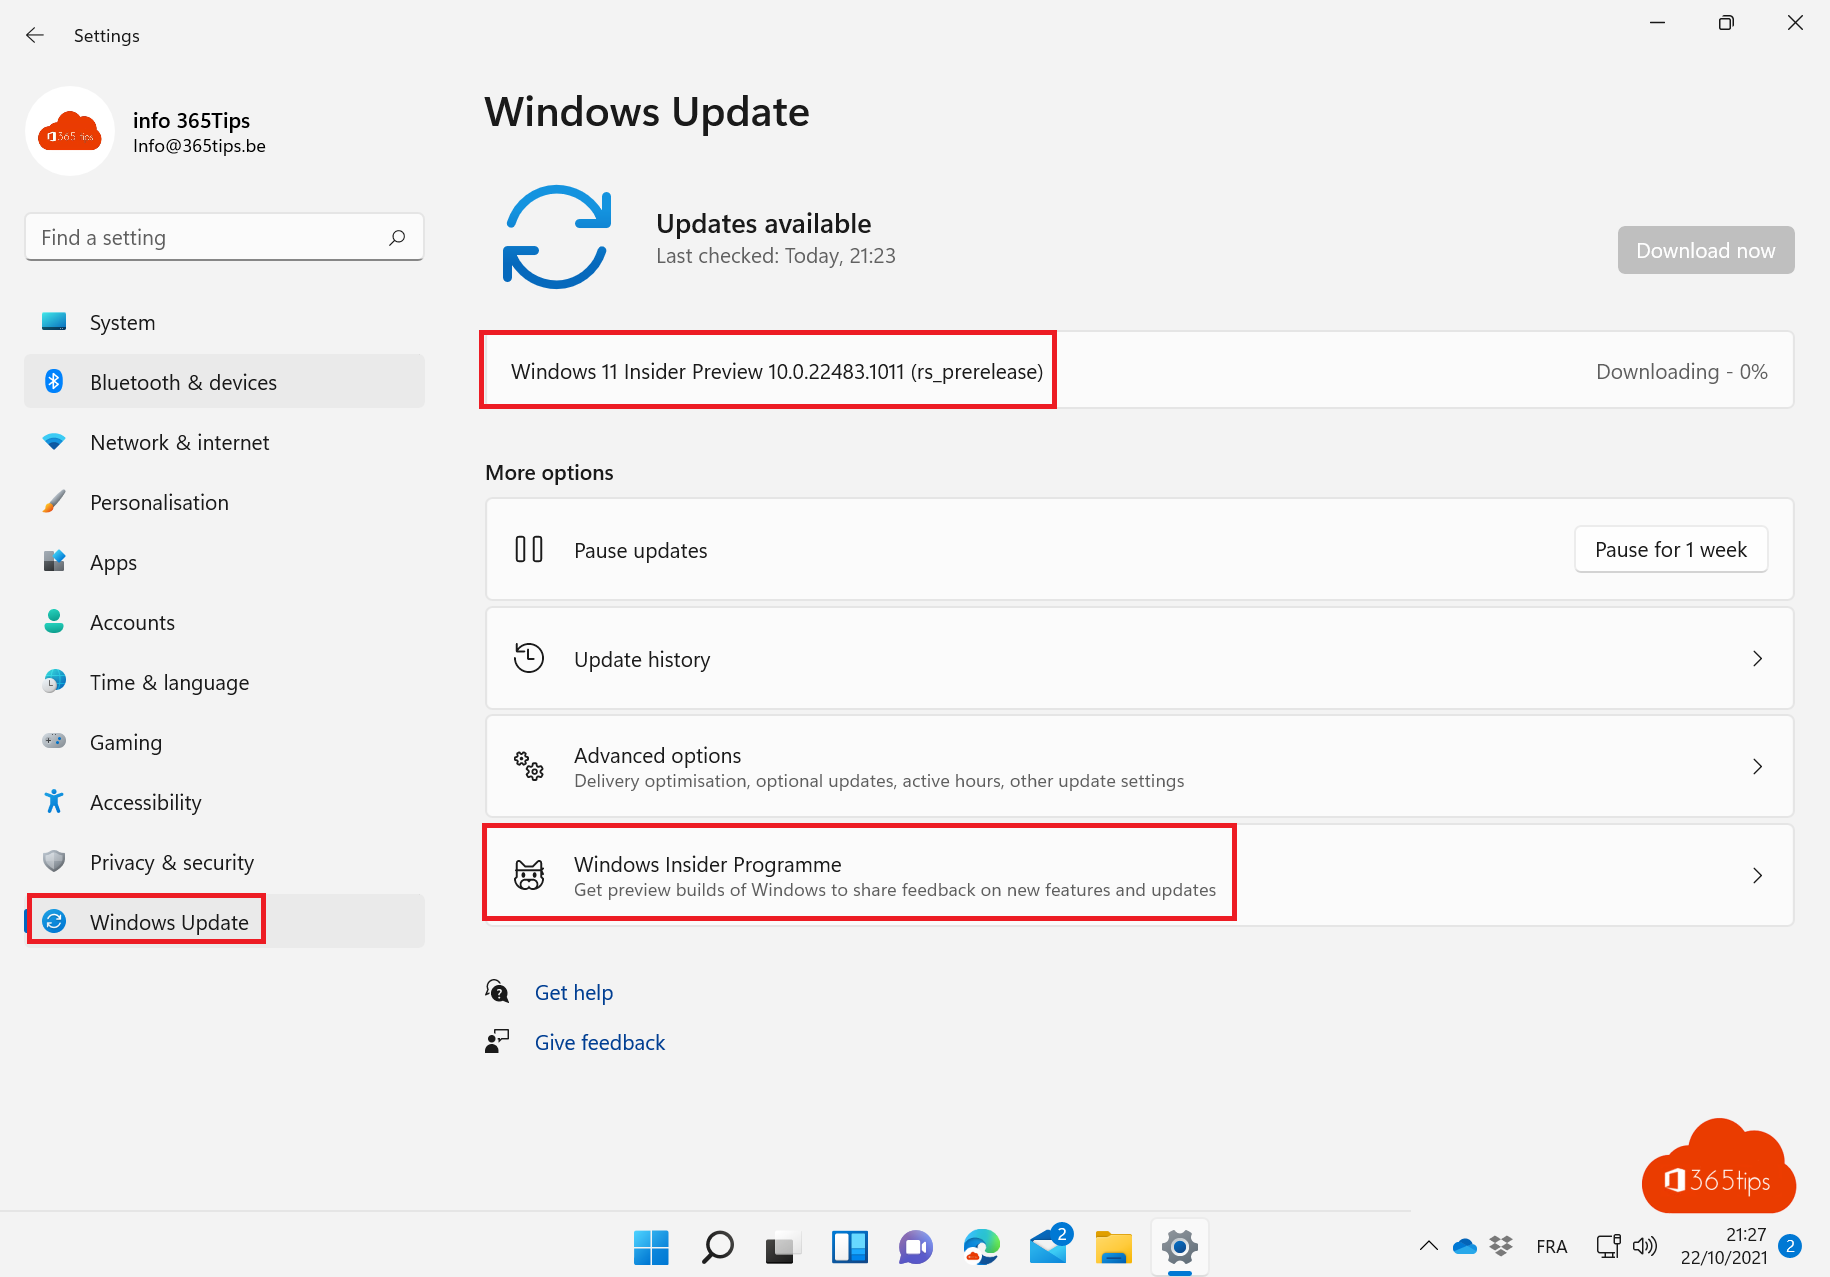Screen dimensions: 1830x1277
Task: Click the Update history clock icon
Action: click(x=529, y=658)
